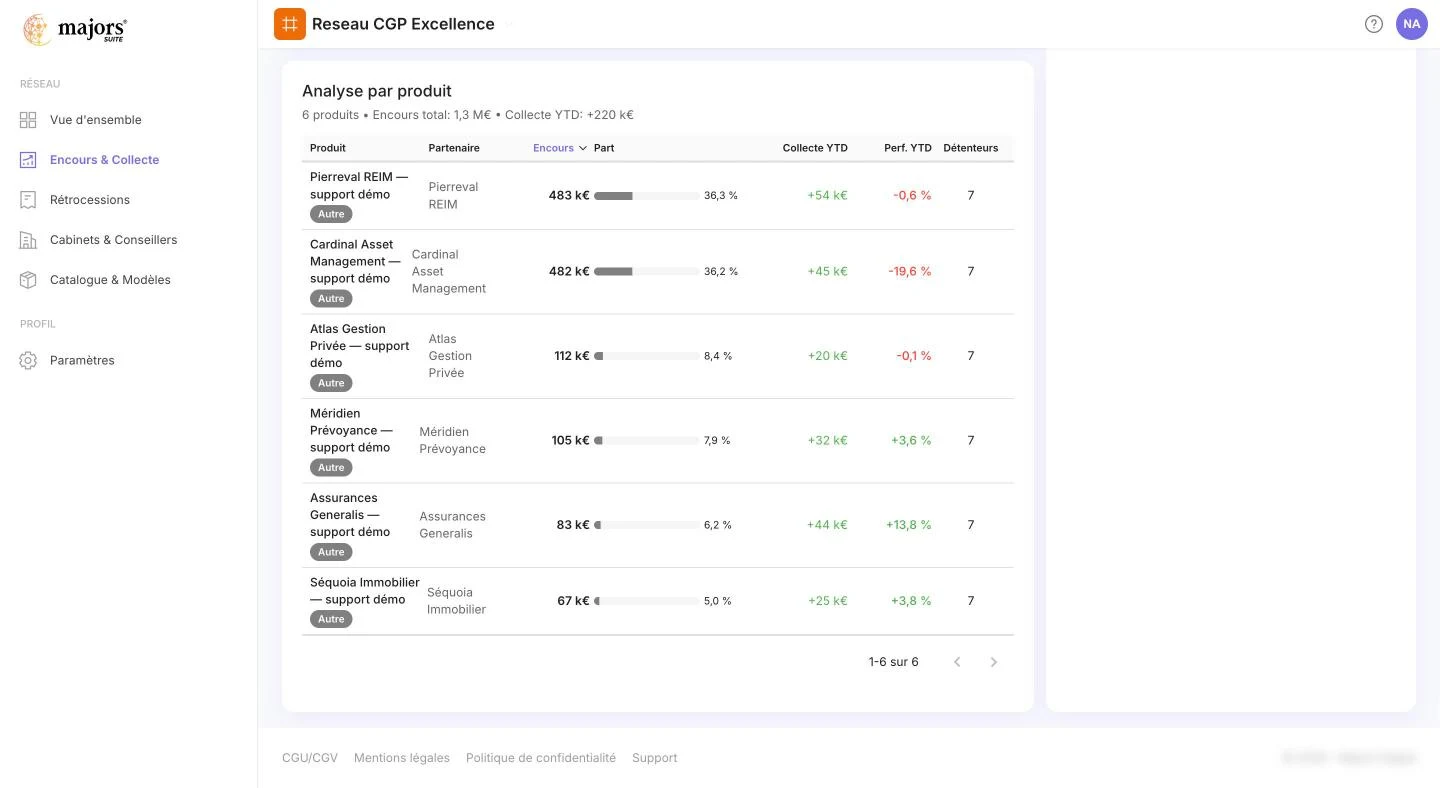Click Méridien Prévoyance — support démo product
The height and width of the screenshot is (788, 1440).
[351, 430]
